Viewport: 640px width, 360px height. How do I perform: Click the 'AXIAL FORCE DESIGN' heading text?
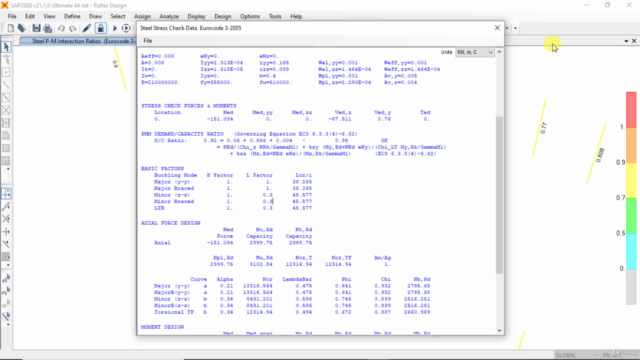coord(171,223)
